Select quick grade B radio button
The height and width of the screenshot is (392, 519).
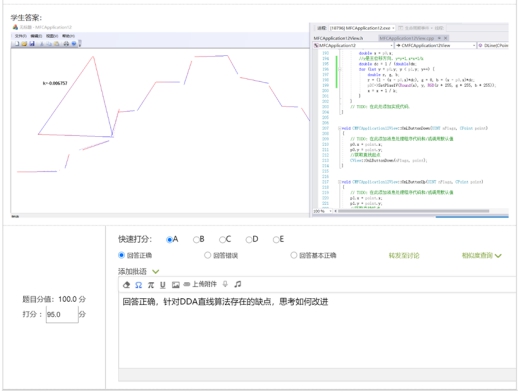point(196,240)
